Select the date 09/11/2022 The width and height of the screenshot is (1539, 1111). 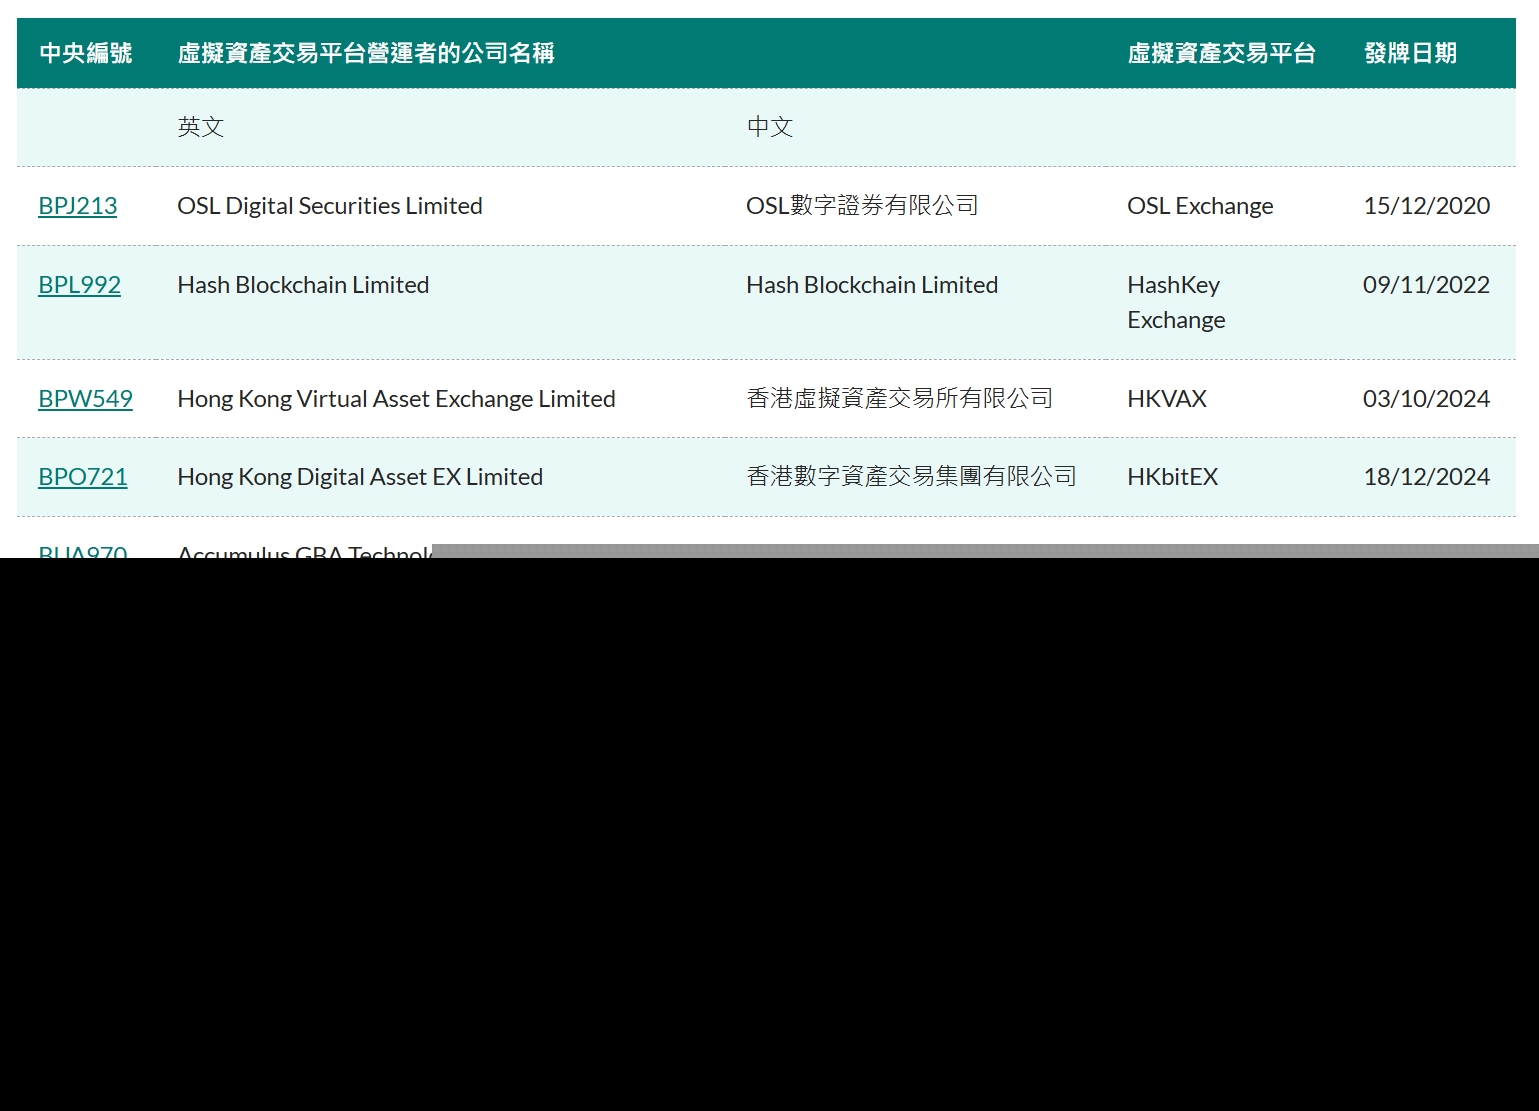[1427, 285]
